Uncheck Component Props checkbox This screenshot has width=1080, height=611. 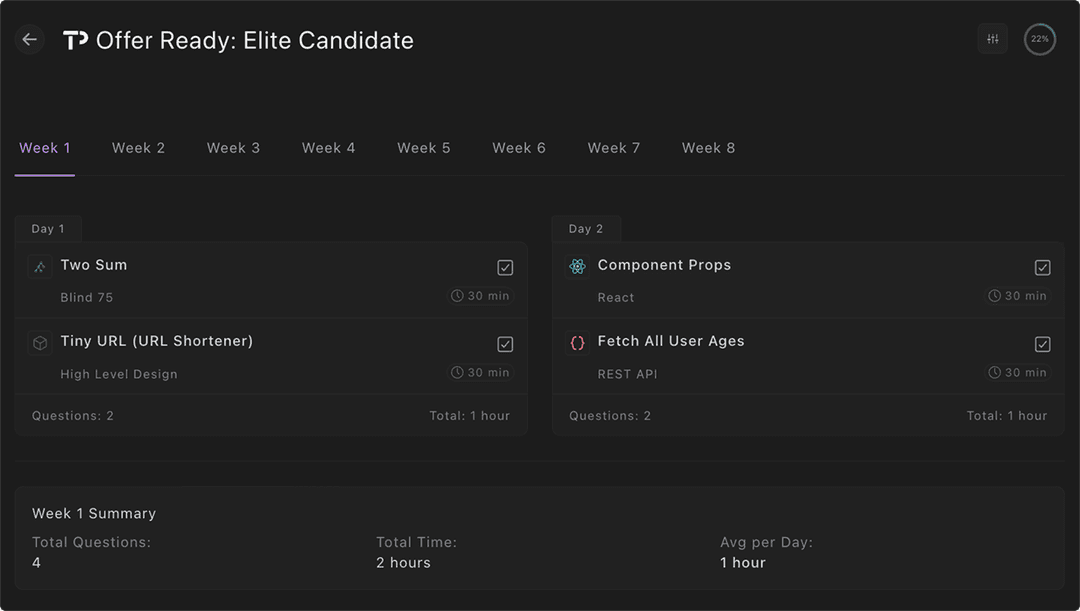click(x=1042, y=267)
